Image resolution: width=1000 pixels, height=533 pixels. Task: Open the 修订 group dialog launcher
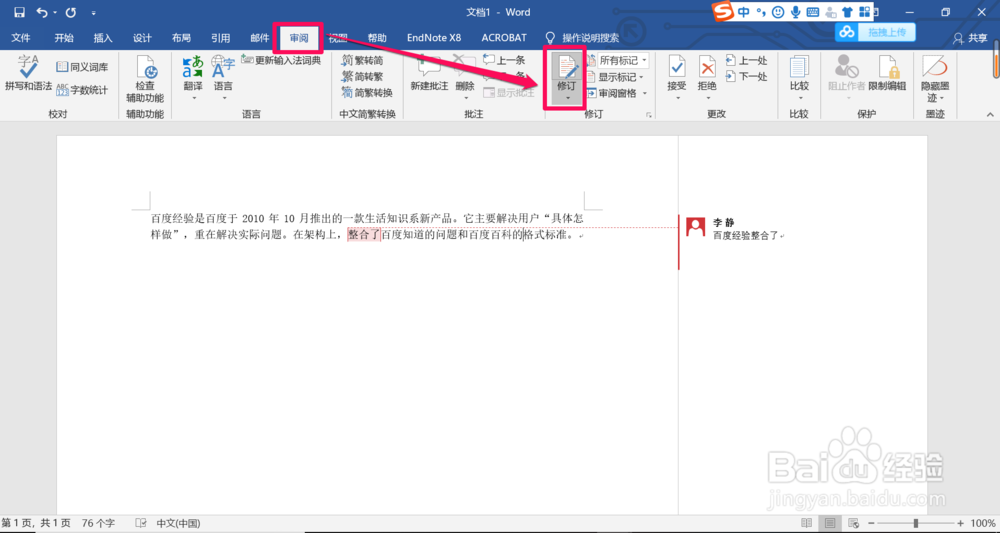pyautogui.click(x=649, y=115)
